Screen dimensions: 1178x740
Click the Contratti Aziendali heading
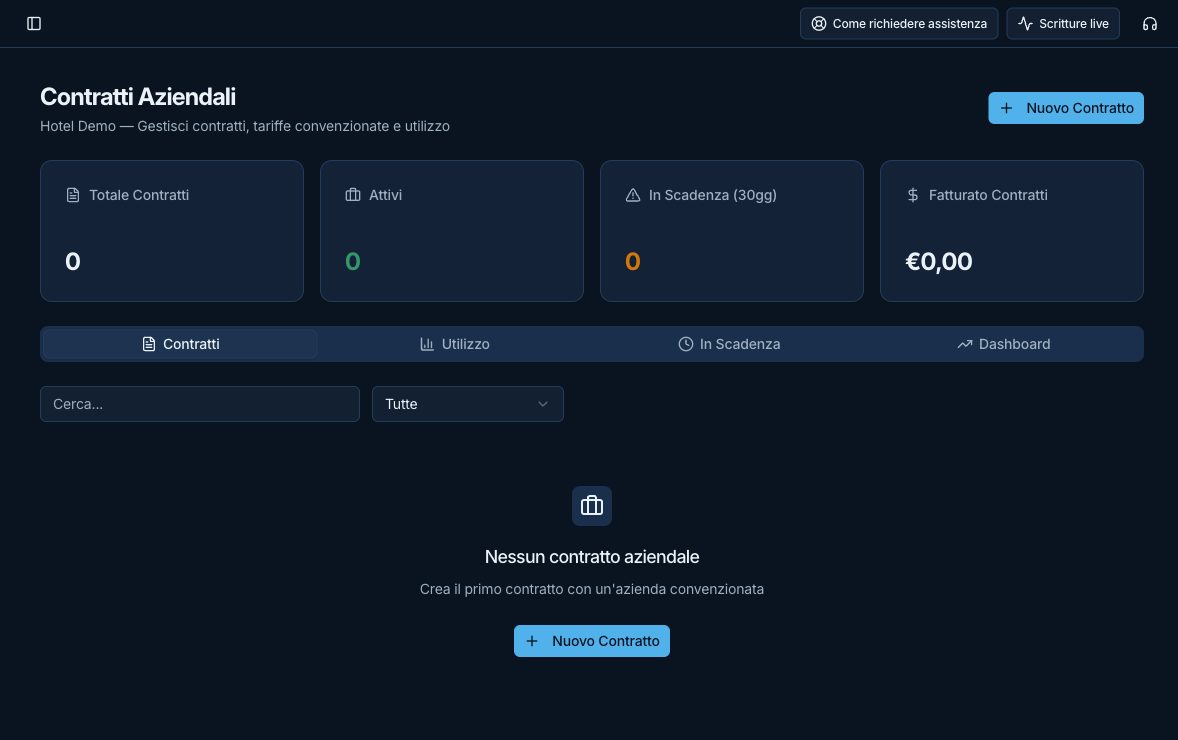click(x=137, y=96)
